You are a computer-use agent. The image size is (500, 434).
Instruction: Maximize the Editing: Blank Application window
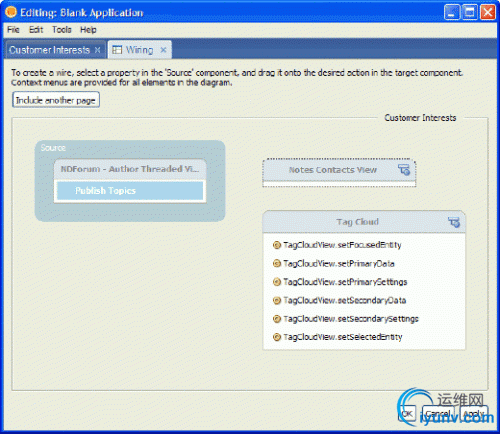coord(470,12)
